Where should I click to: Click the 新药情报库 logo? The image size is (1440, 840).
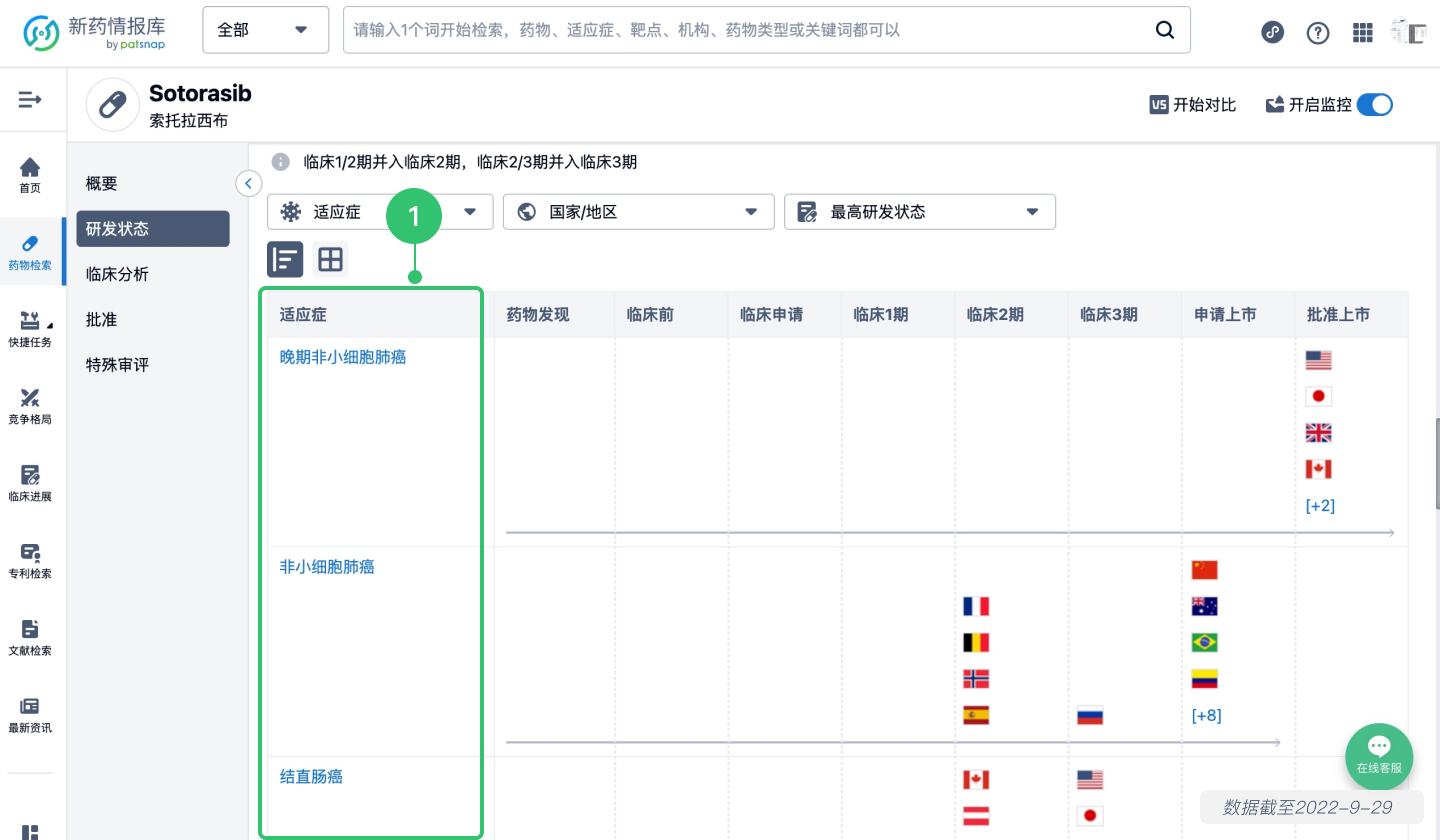(x=96, y=32)
